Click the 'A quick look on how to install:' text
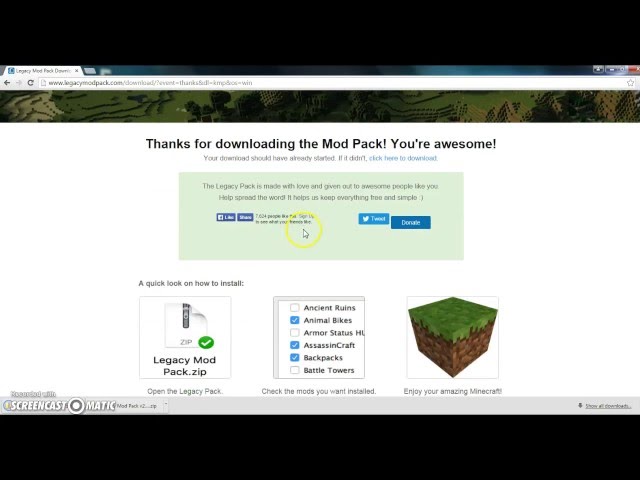The width and height of the screenshot is (640, 480). pos(191,283)
